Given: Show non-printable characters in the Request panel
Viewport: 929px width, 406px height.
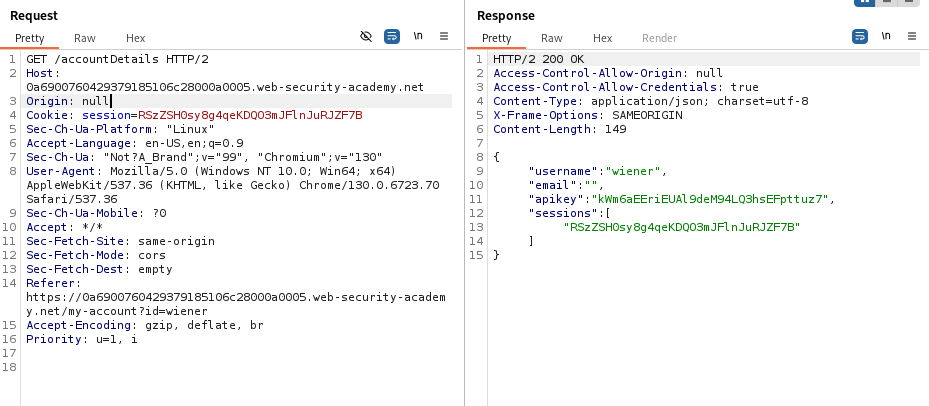Looking at the screenshot, I should (x=418, y=36).
